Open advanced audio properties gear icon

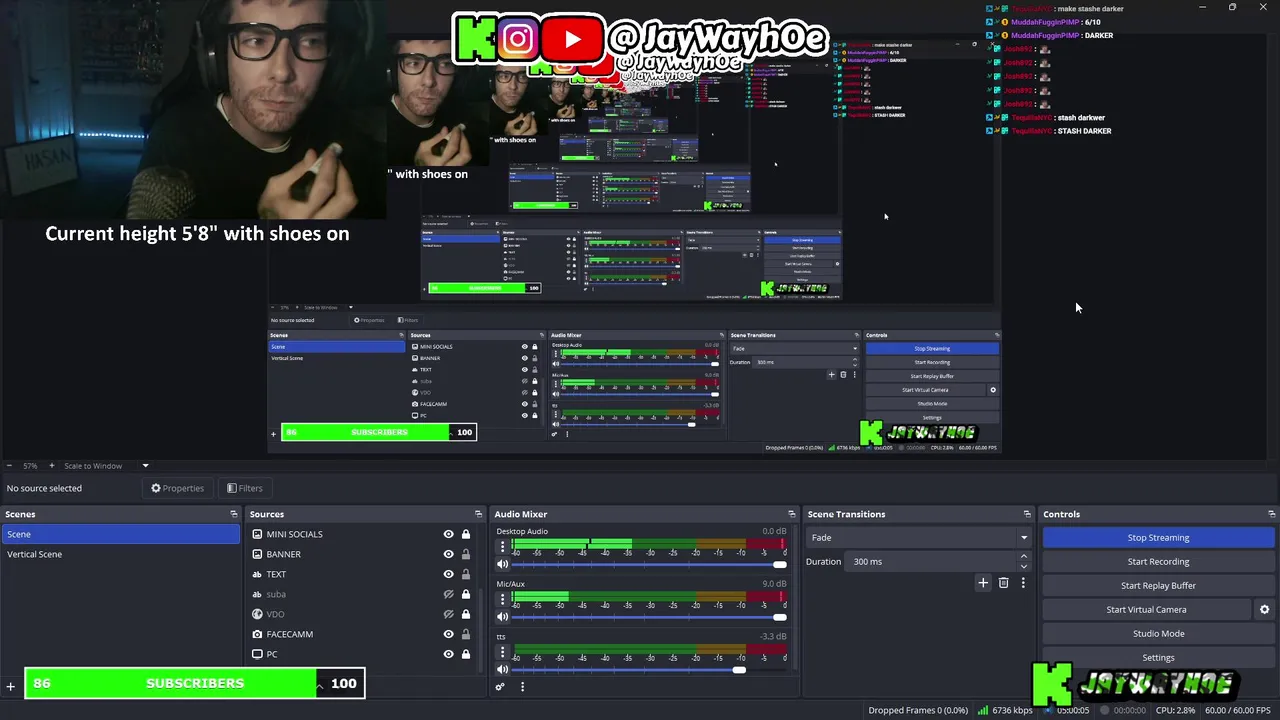500,686
